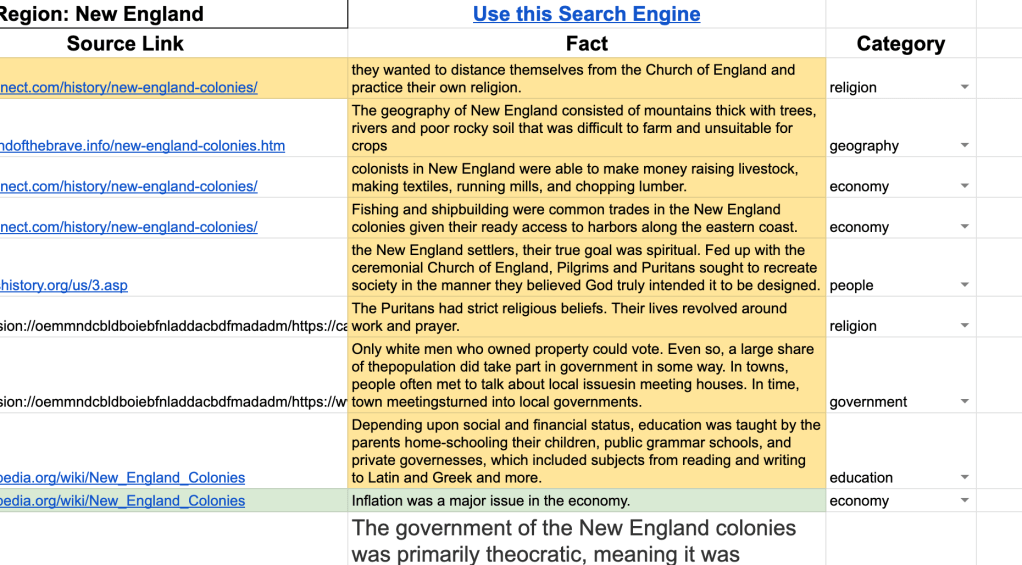This screenshot has height=565, width=1022.
Task: Open dropdown for economy row about raising livestock
Action: tap(964, 187)
